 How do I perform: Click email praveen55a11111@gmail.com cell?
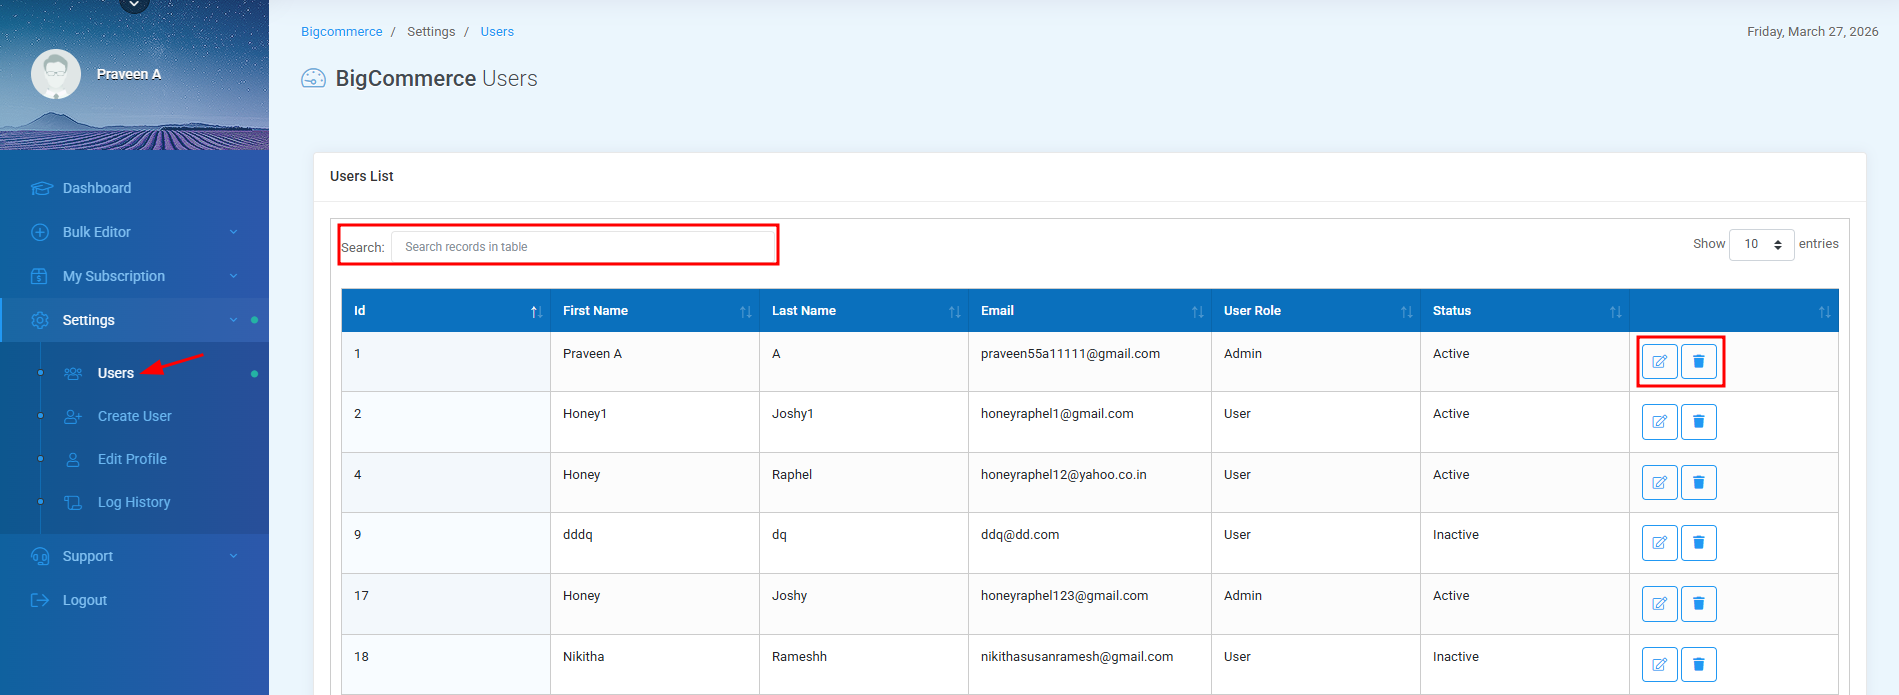pos(1070,354)
